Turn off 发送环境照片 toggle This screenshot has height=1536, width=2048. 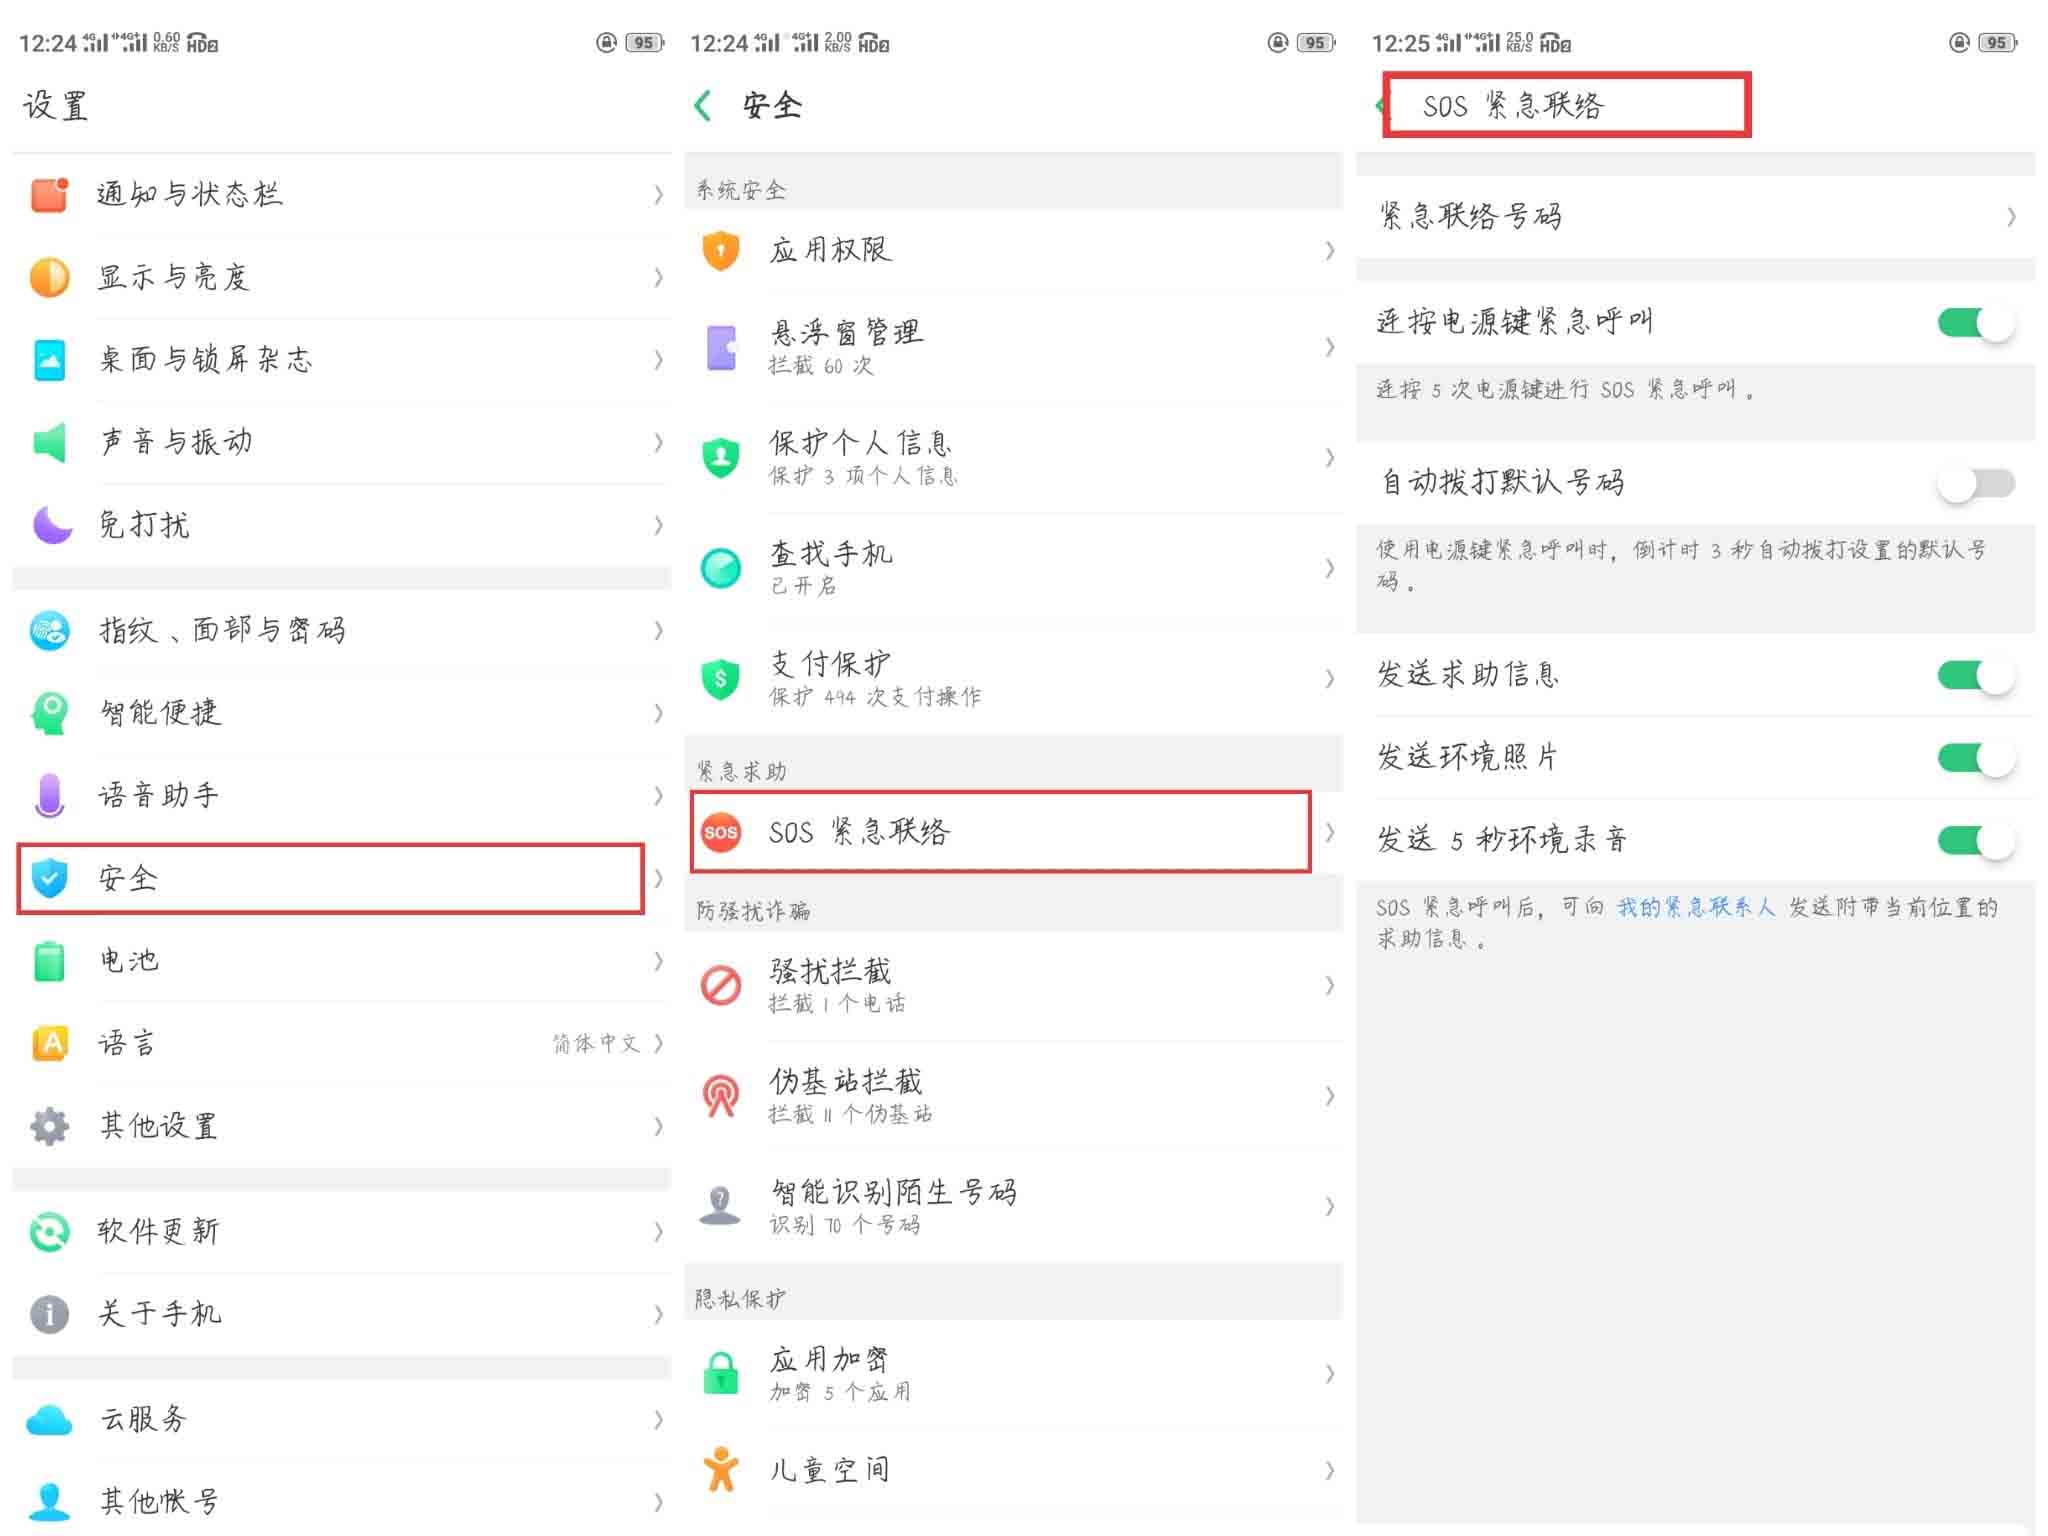pos(1974,758)
